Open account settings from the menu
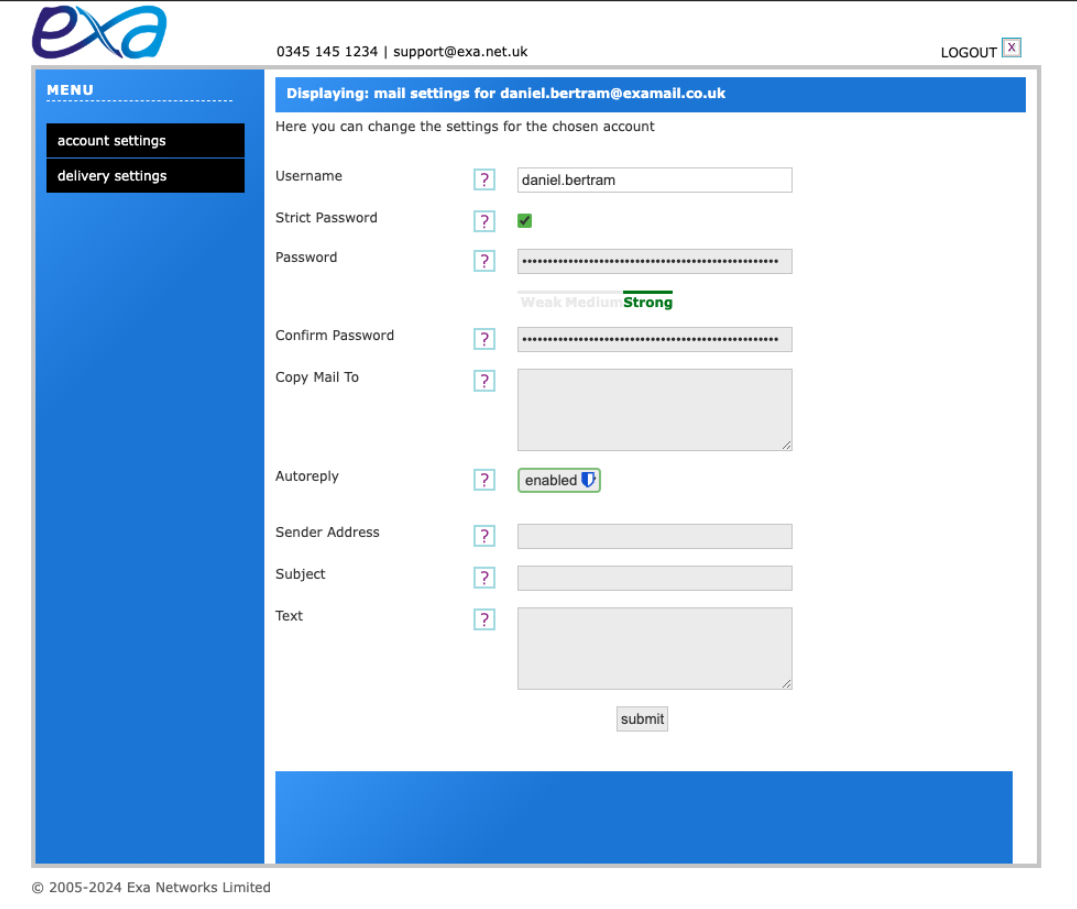 pos(145,141)
